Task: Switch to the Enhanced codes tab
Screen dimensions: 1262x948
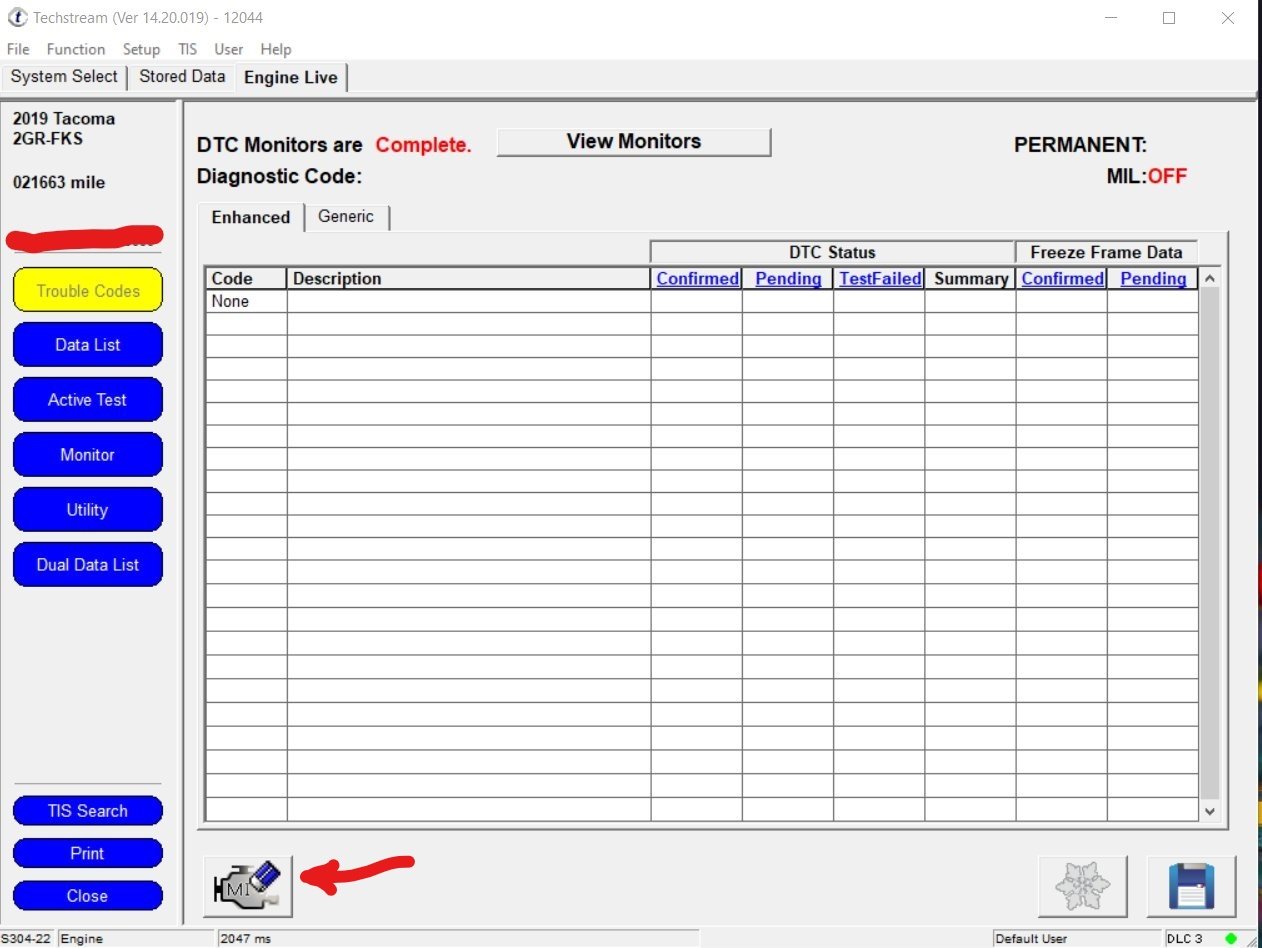Action: click(251, 217)
